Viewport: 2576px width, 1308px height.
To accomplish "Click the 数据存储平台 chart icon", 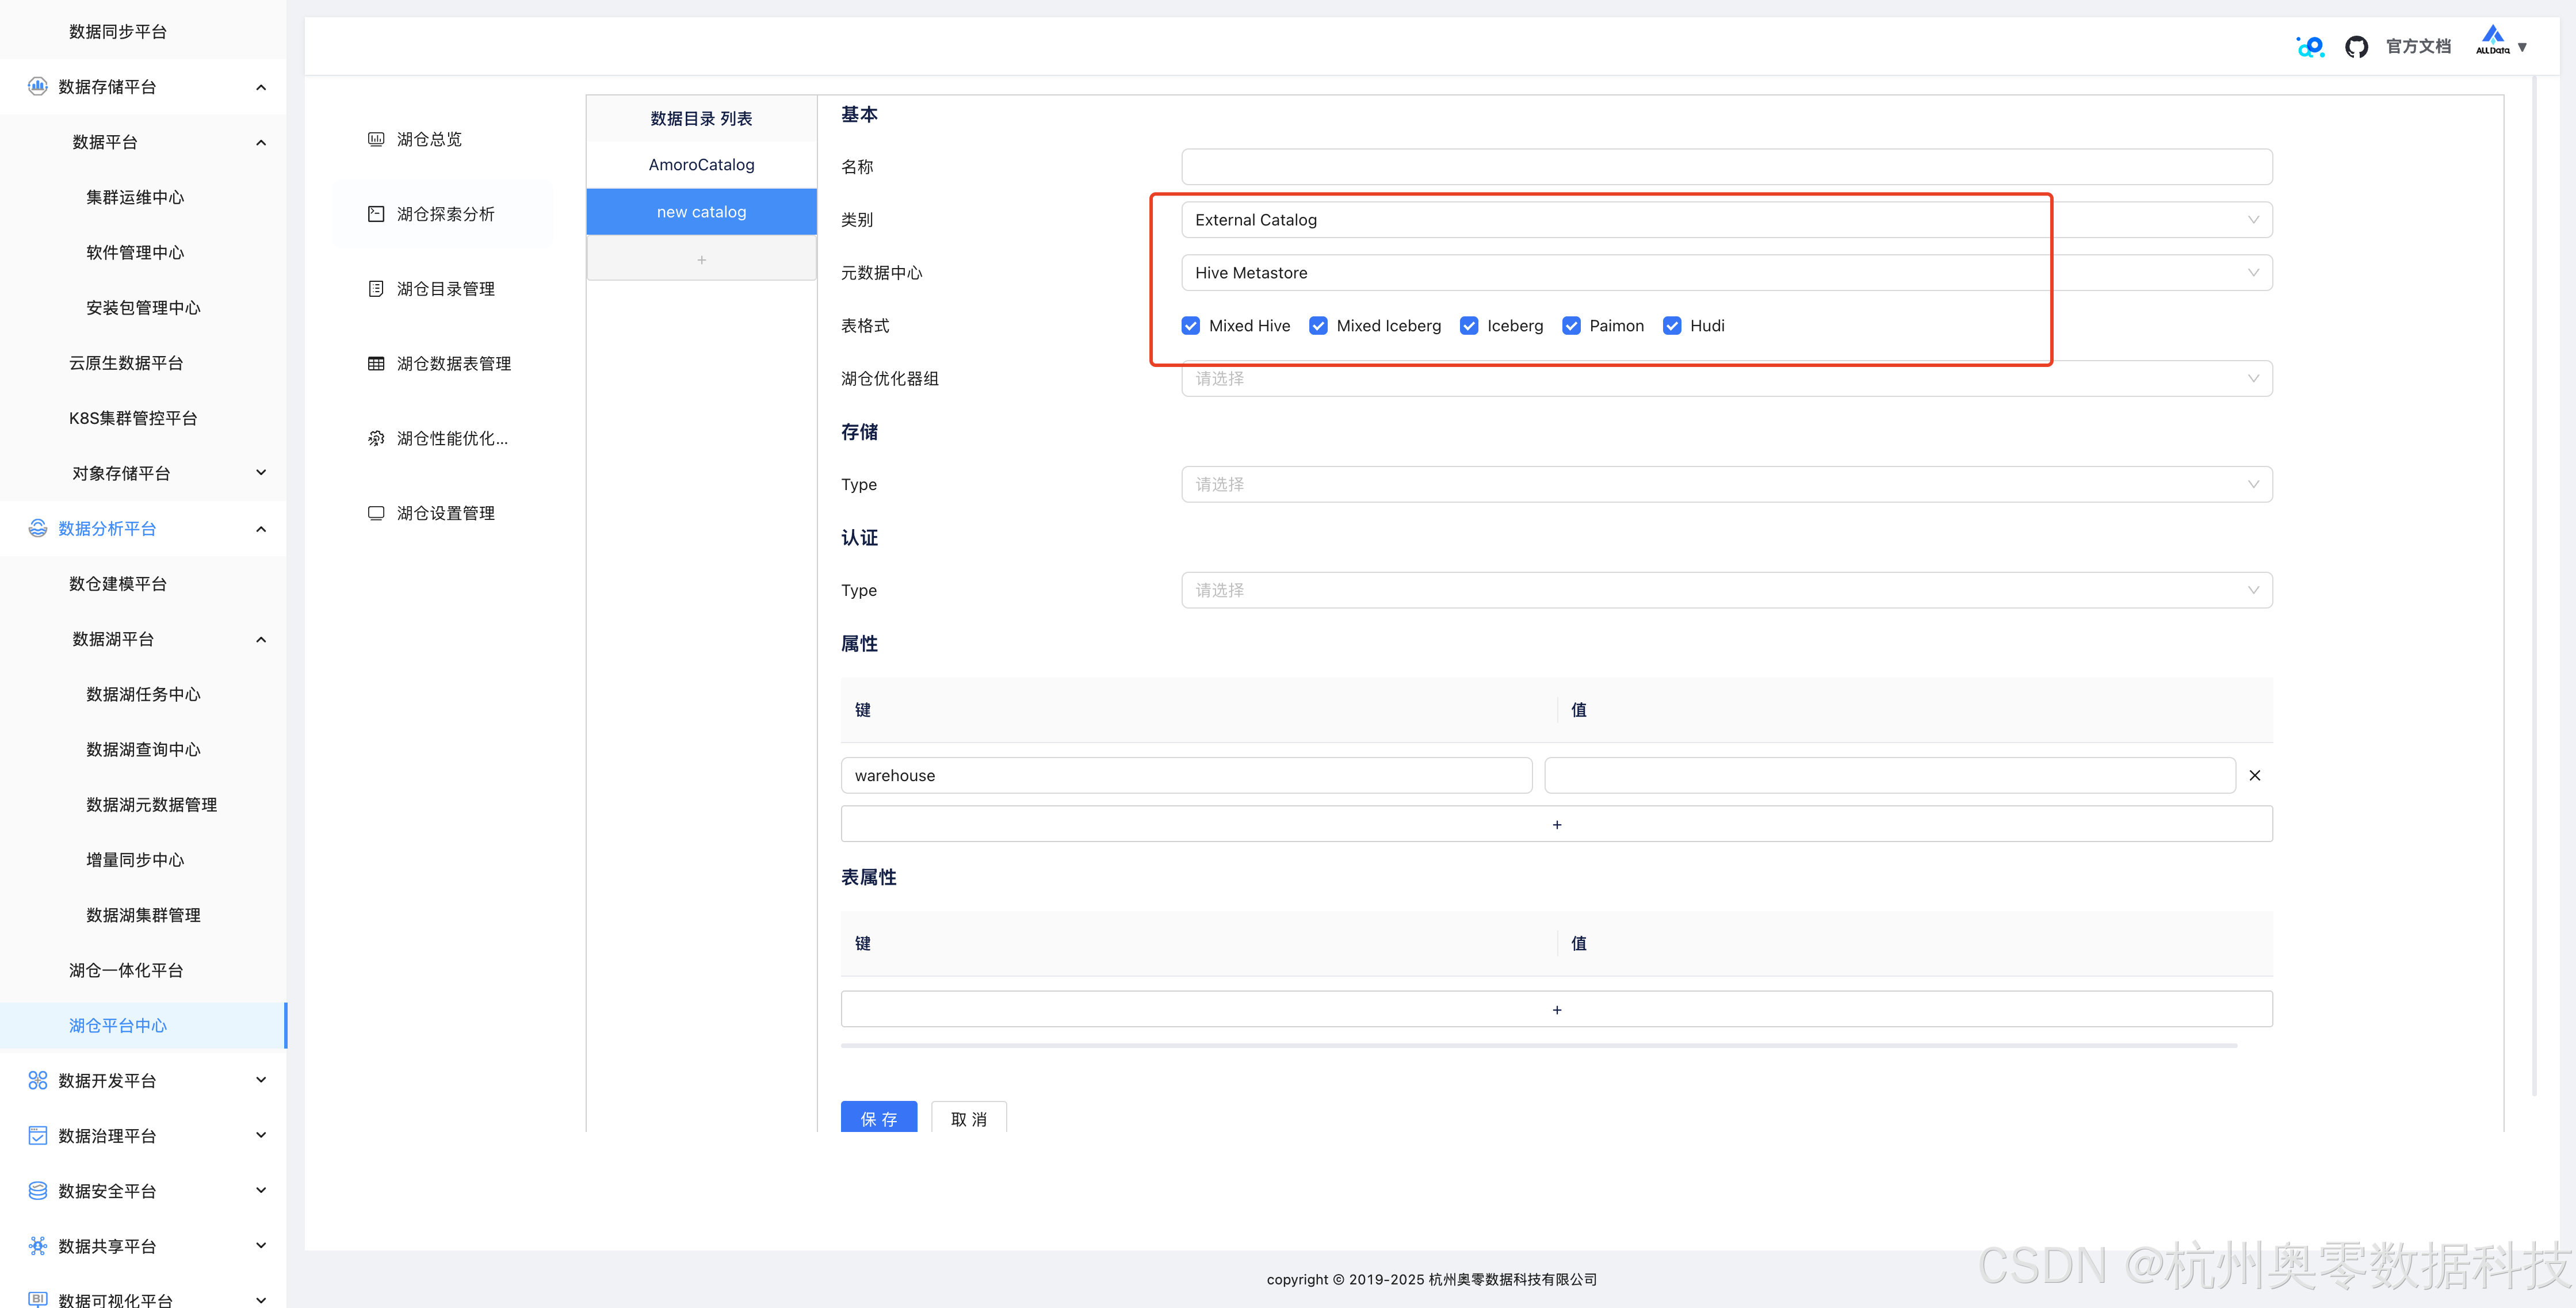I will 38,87.
